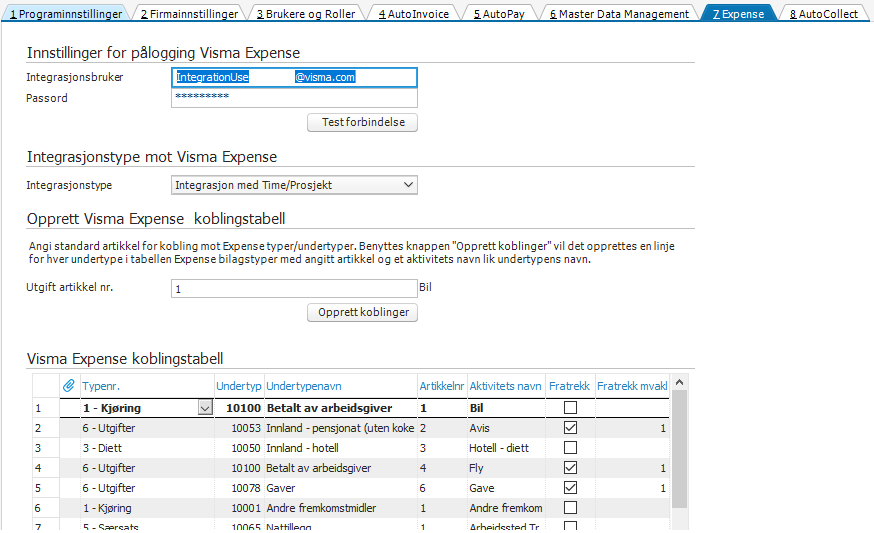Click the Undertyp column header
874x533 pixels.
pos(239,386)
